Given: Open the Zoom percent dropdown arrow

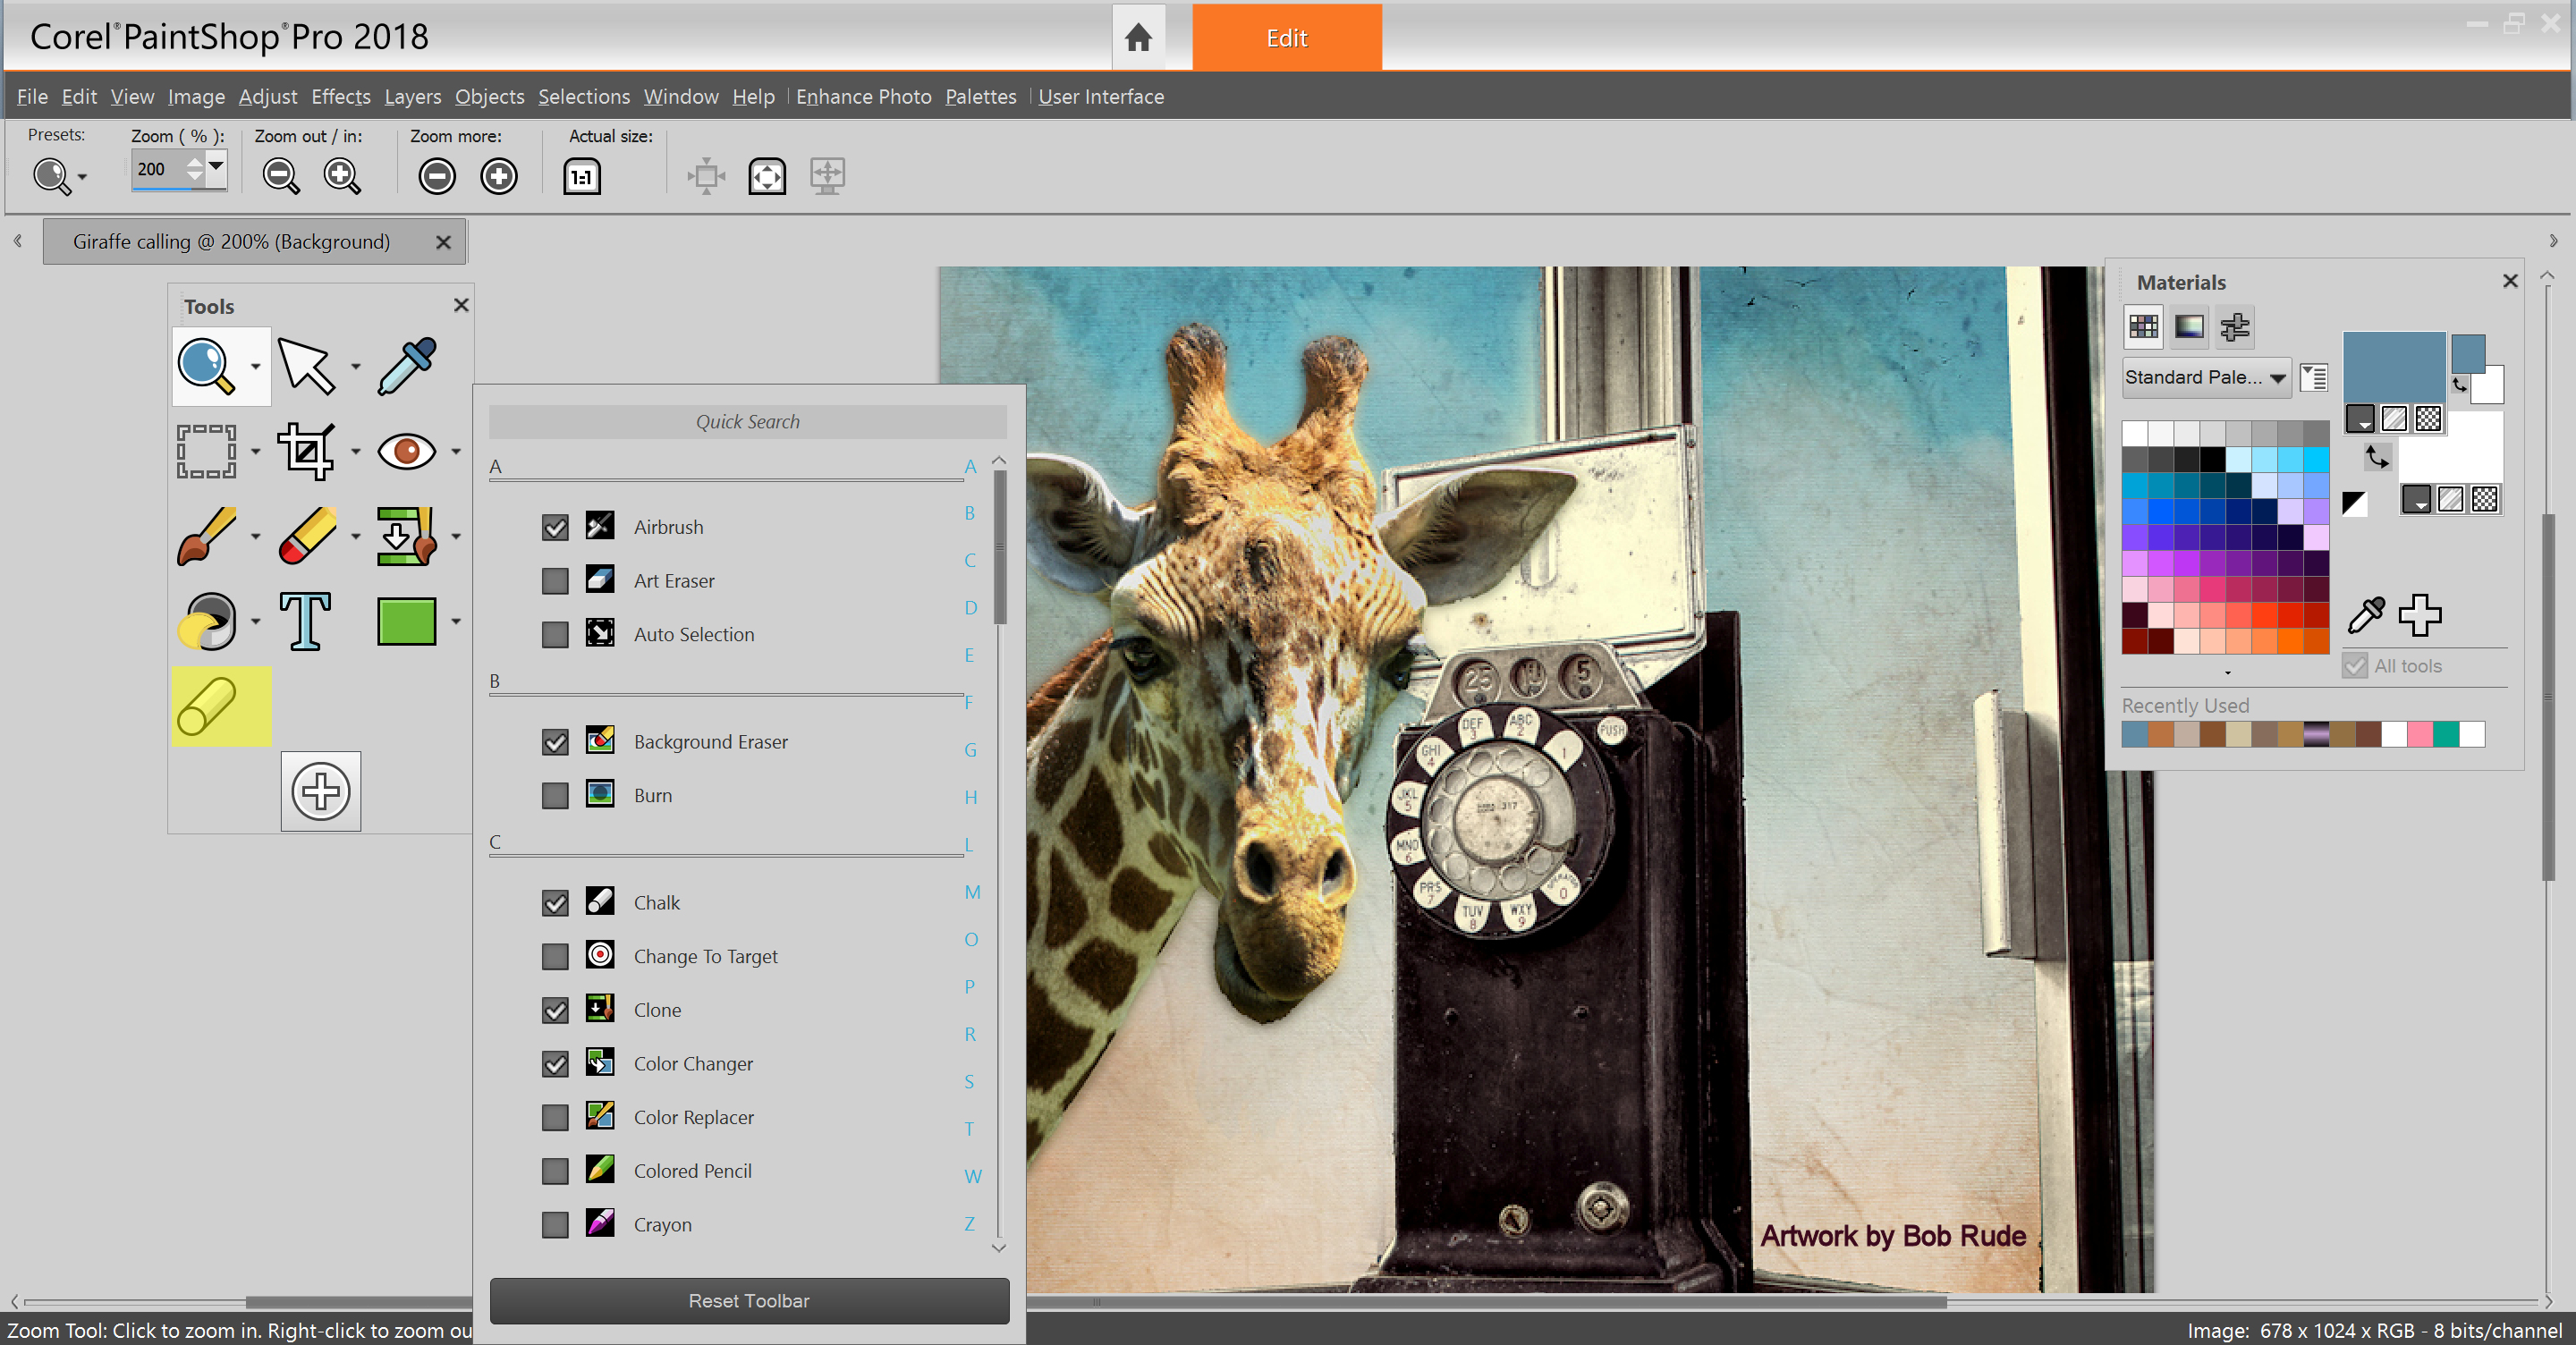Looking at the screenshot, I should tap(216, 165).
